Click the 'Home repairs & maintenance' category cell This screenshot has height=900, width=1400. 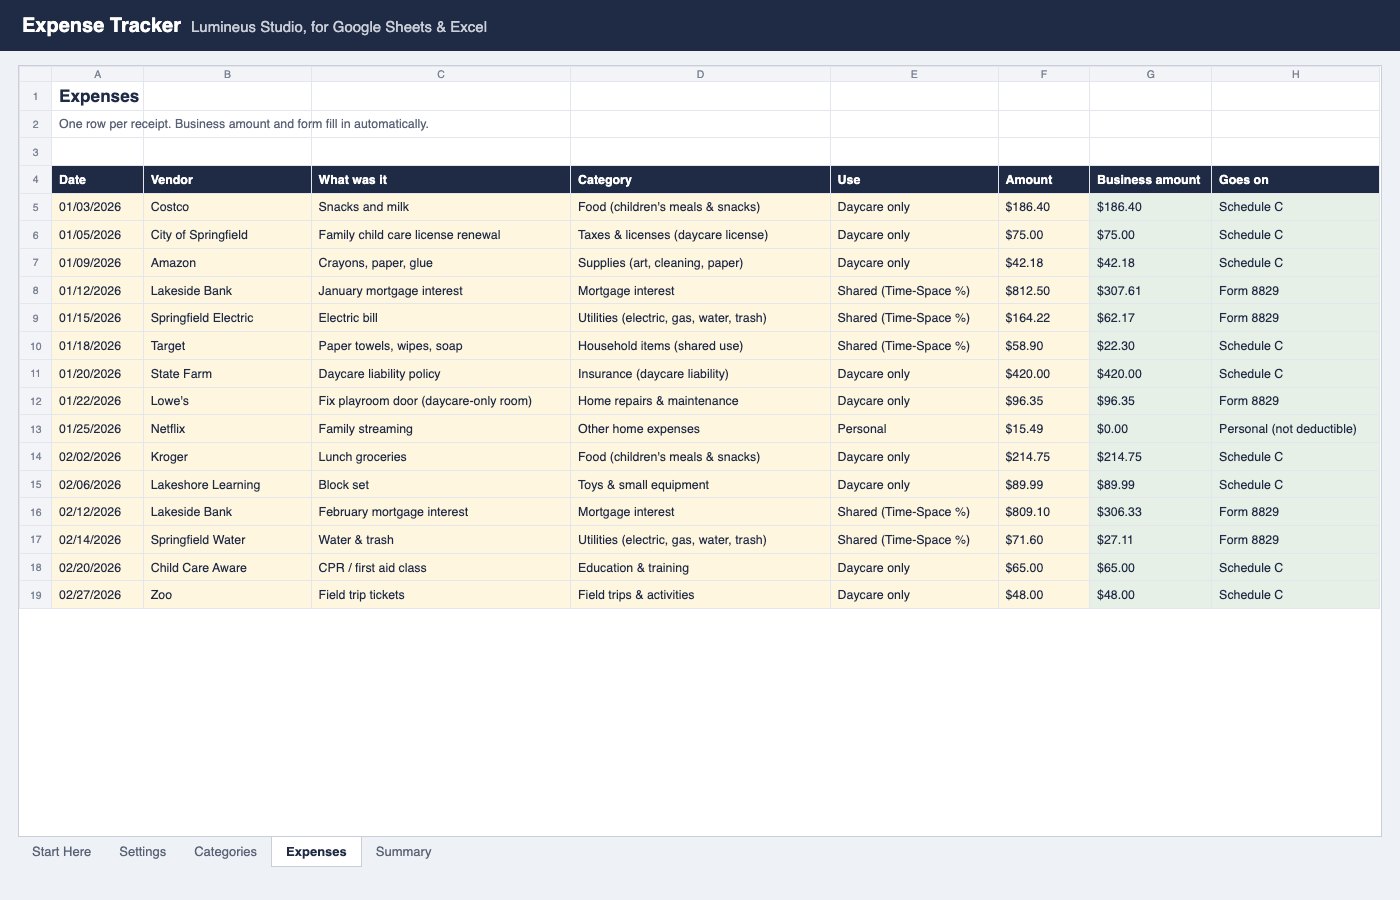[x=700, y=401]
